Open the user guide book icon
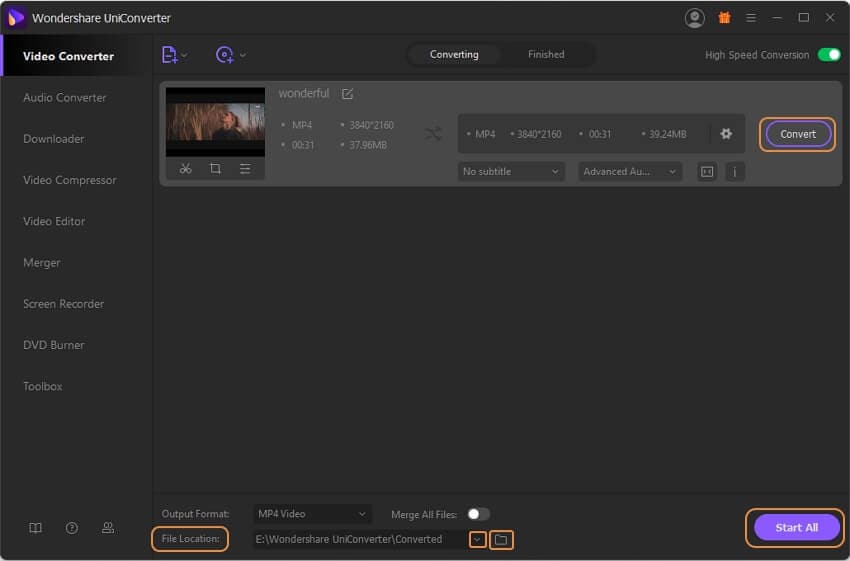The width and height of the screenshot is (850, 561). coord(35,528)
